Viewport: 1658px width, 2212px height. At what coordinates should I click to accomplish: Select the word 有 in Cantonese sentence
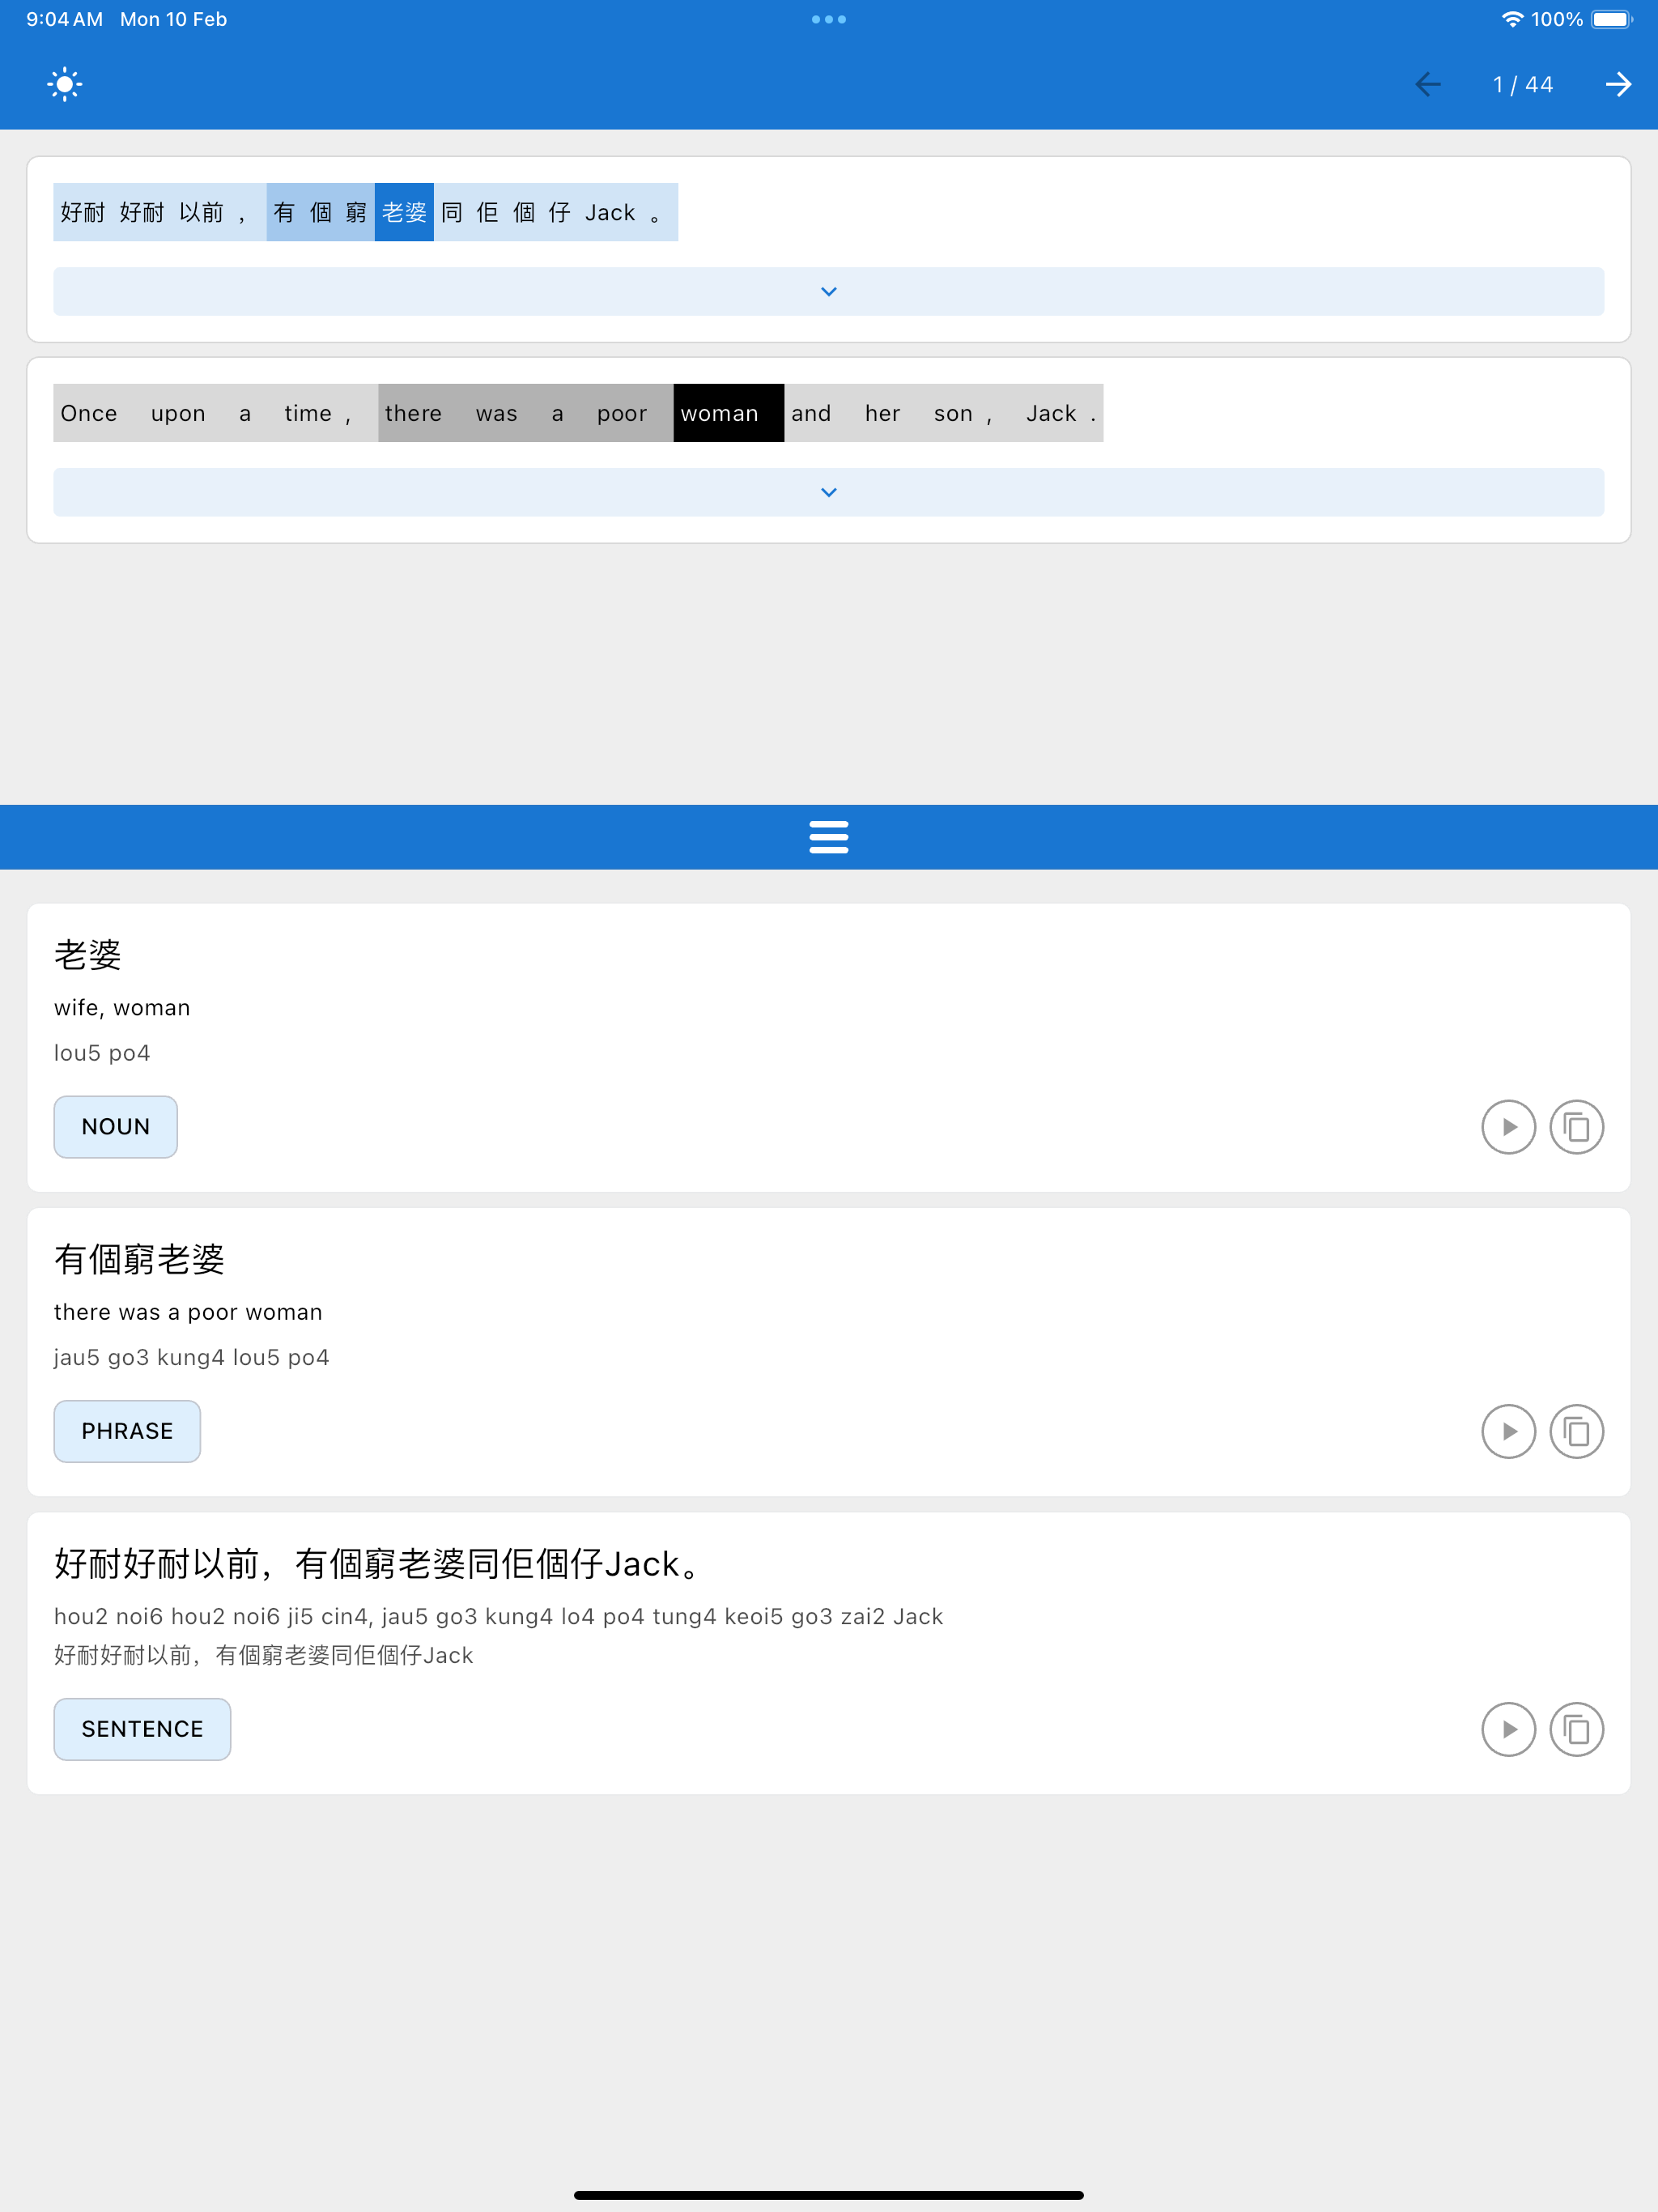pyautogui.click(x=285, y=212)
